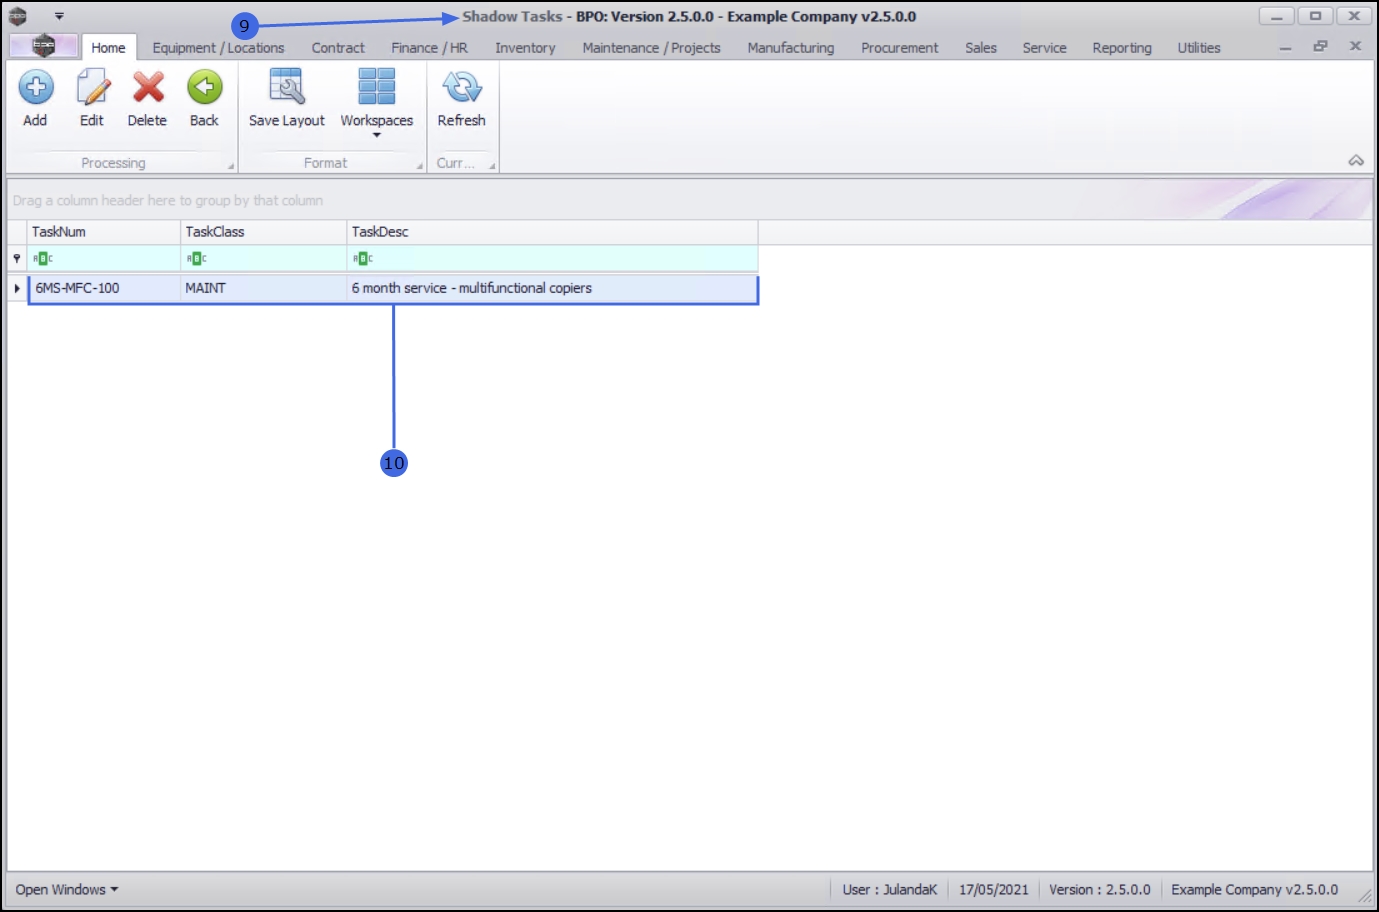Switch to the Manufacturing tab

[x=790, y=47]
